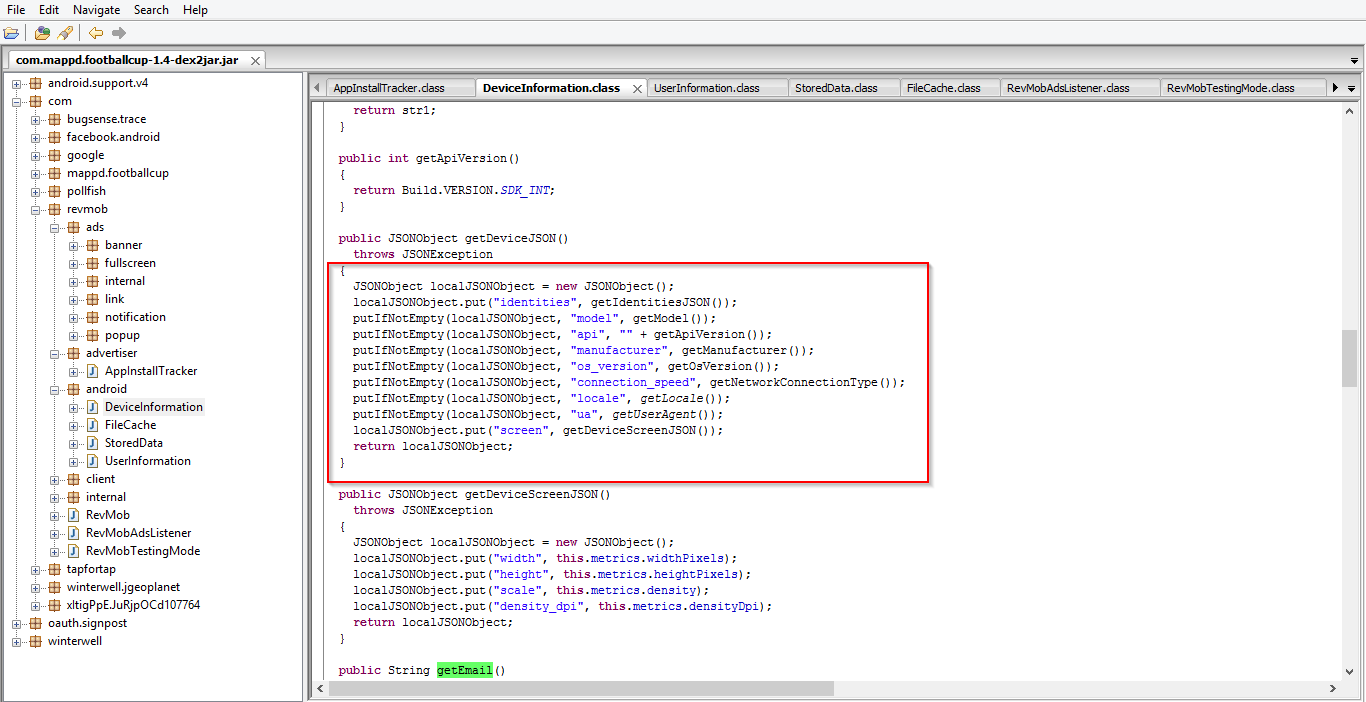Close the DeviceInformation.class tab

[x=637, y=89]
